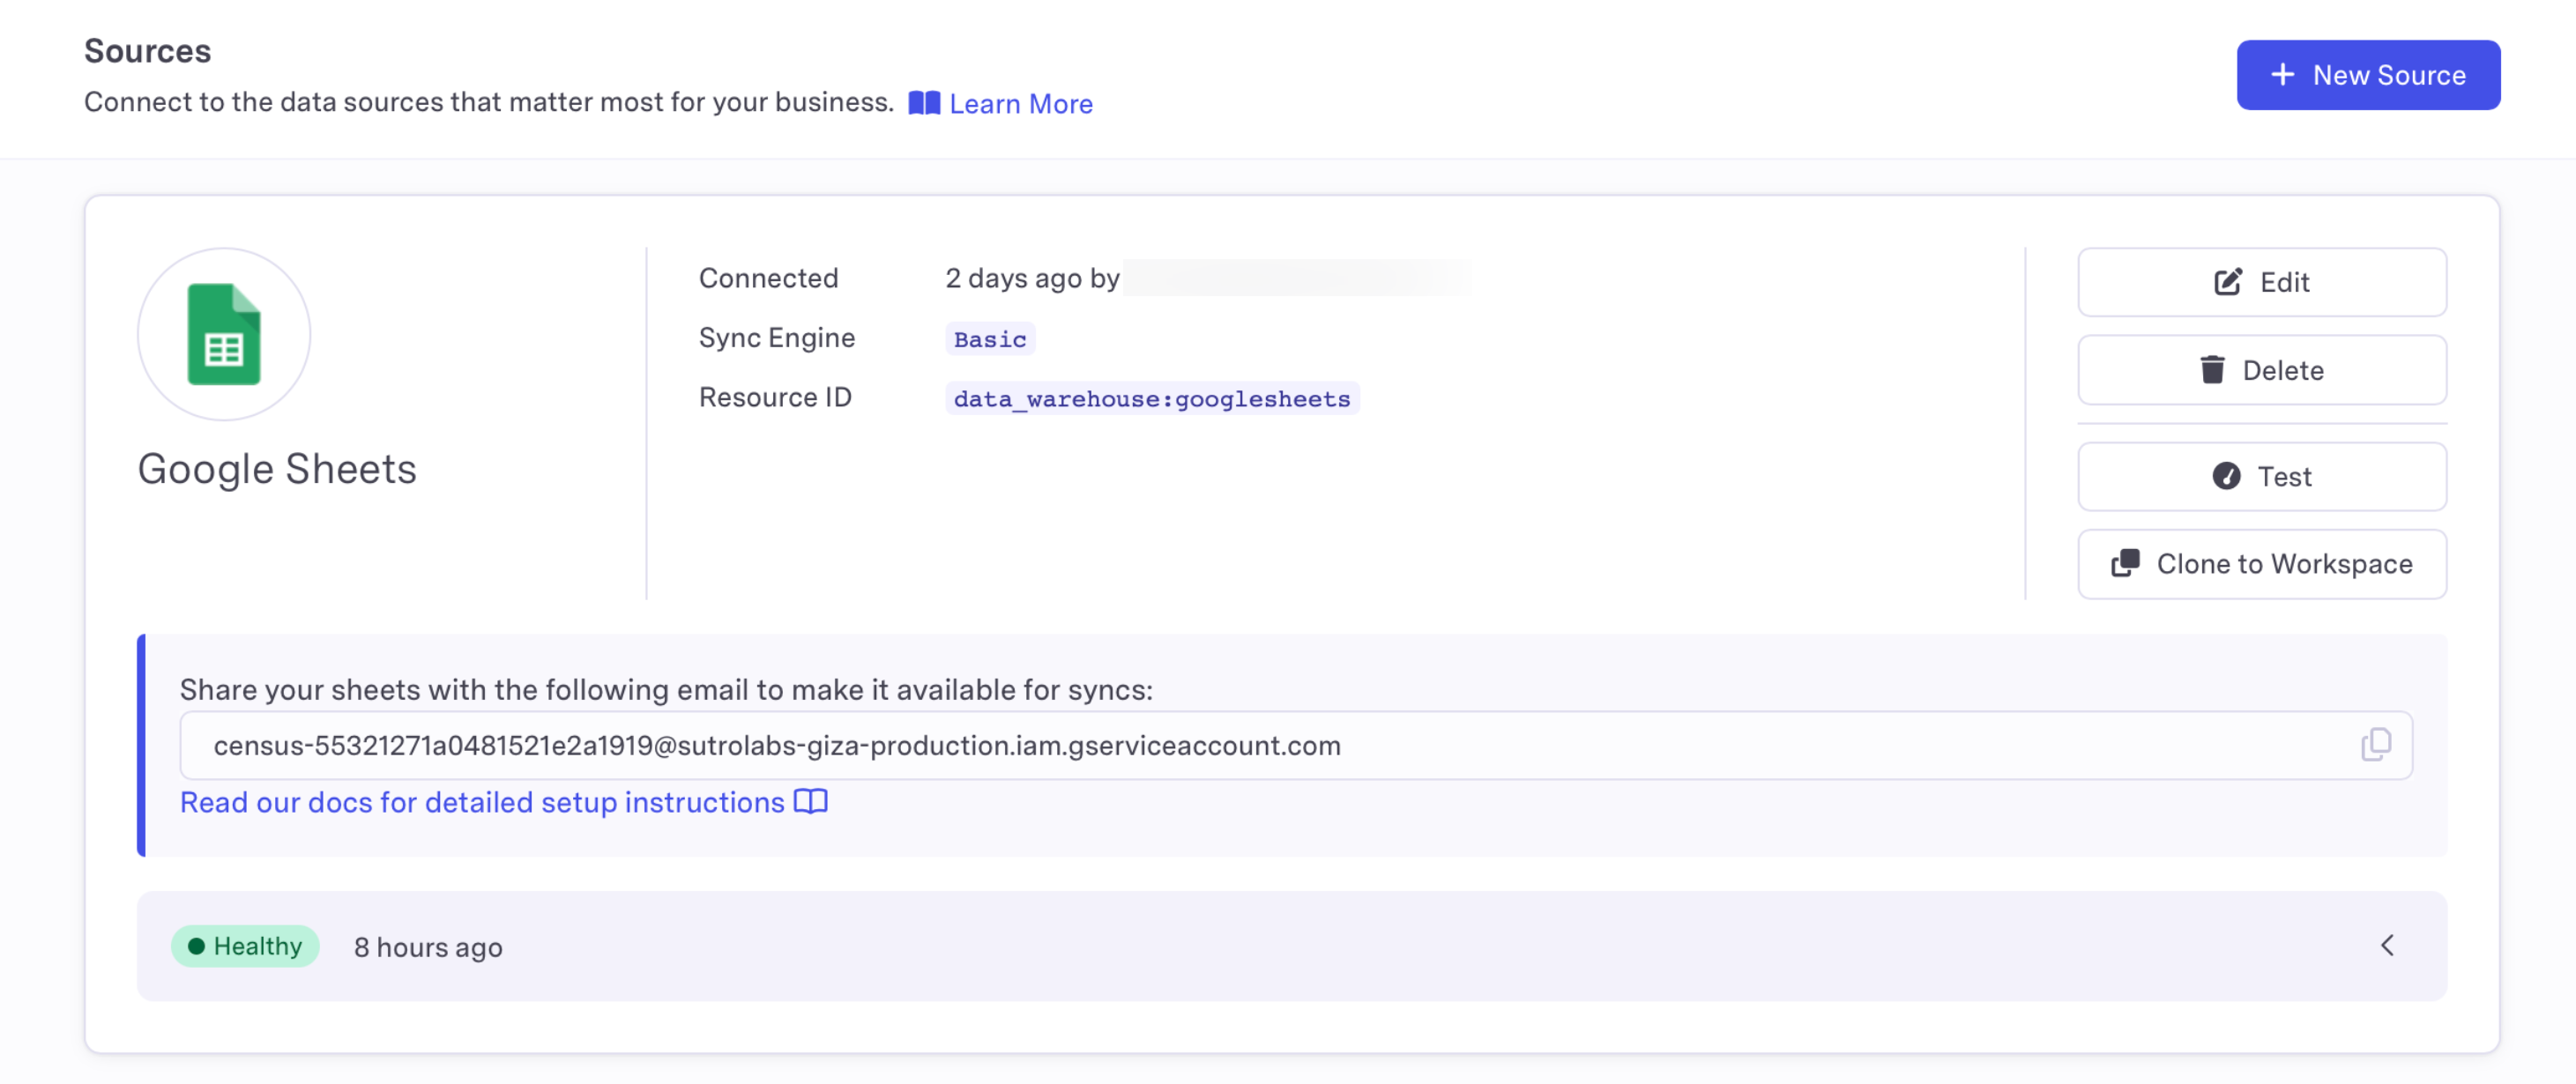Viewport: 2576px width, 1084px height.
Task: Click the Sync Engine label
Action: click(x=777, y=338)
